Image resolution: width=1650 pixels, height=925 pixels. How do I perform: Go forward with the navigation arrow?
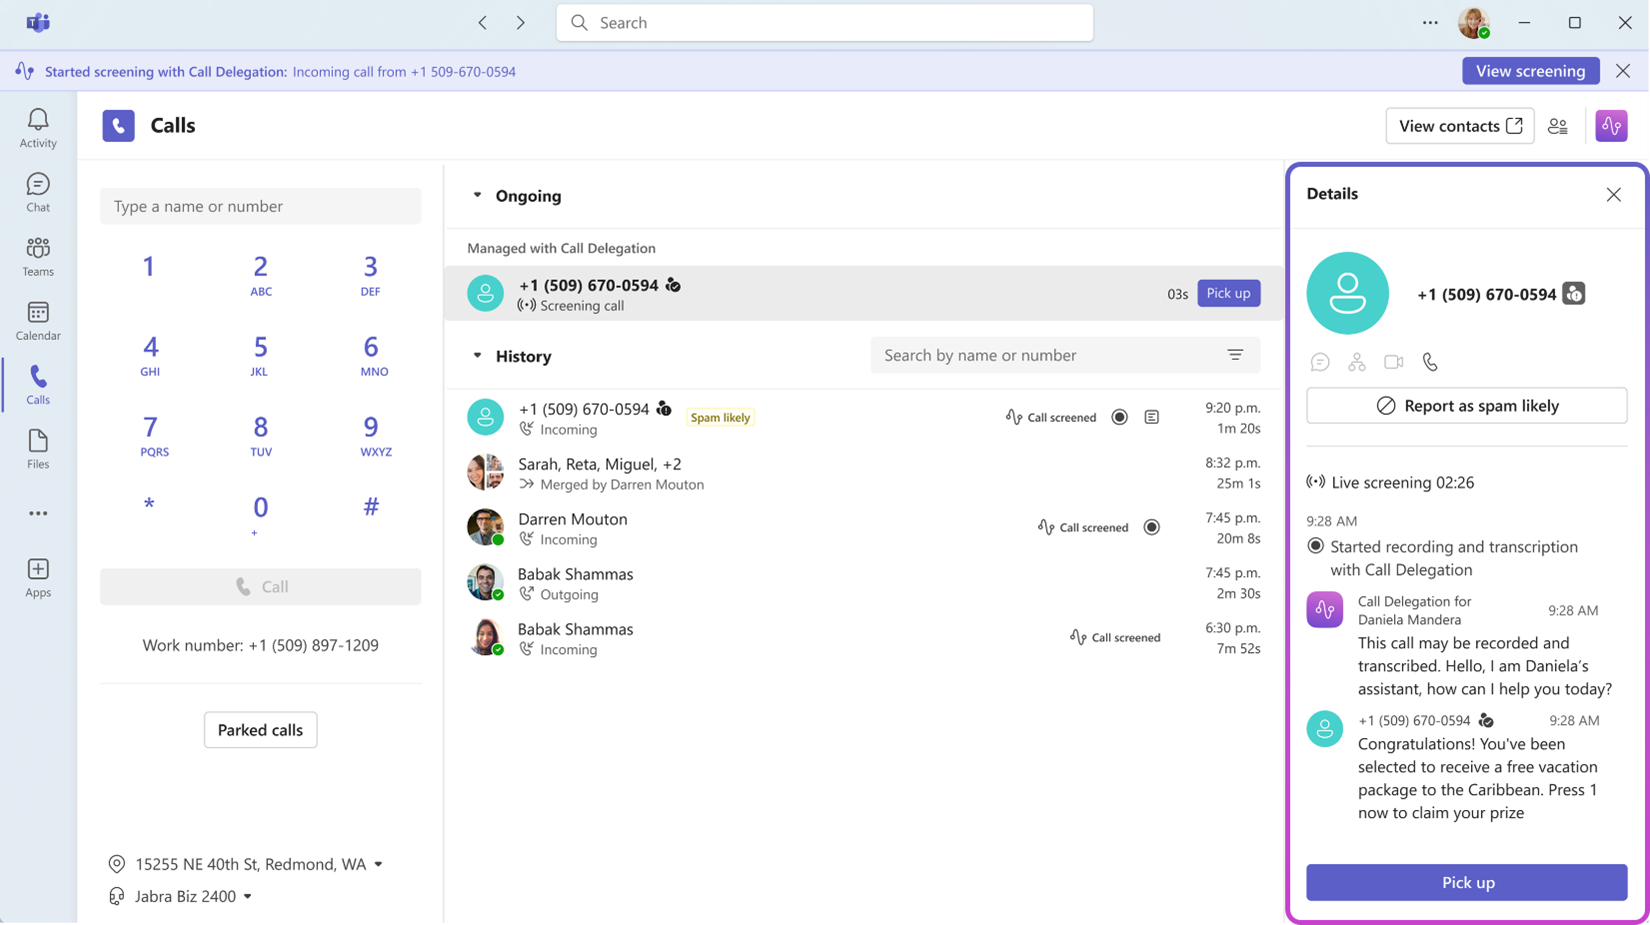point(520,22)
